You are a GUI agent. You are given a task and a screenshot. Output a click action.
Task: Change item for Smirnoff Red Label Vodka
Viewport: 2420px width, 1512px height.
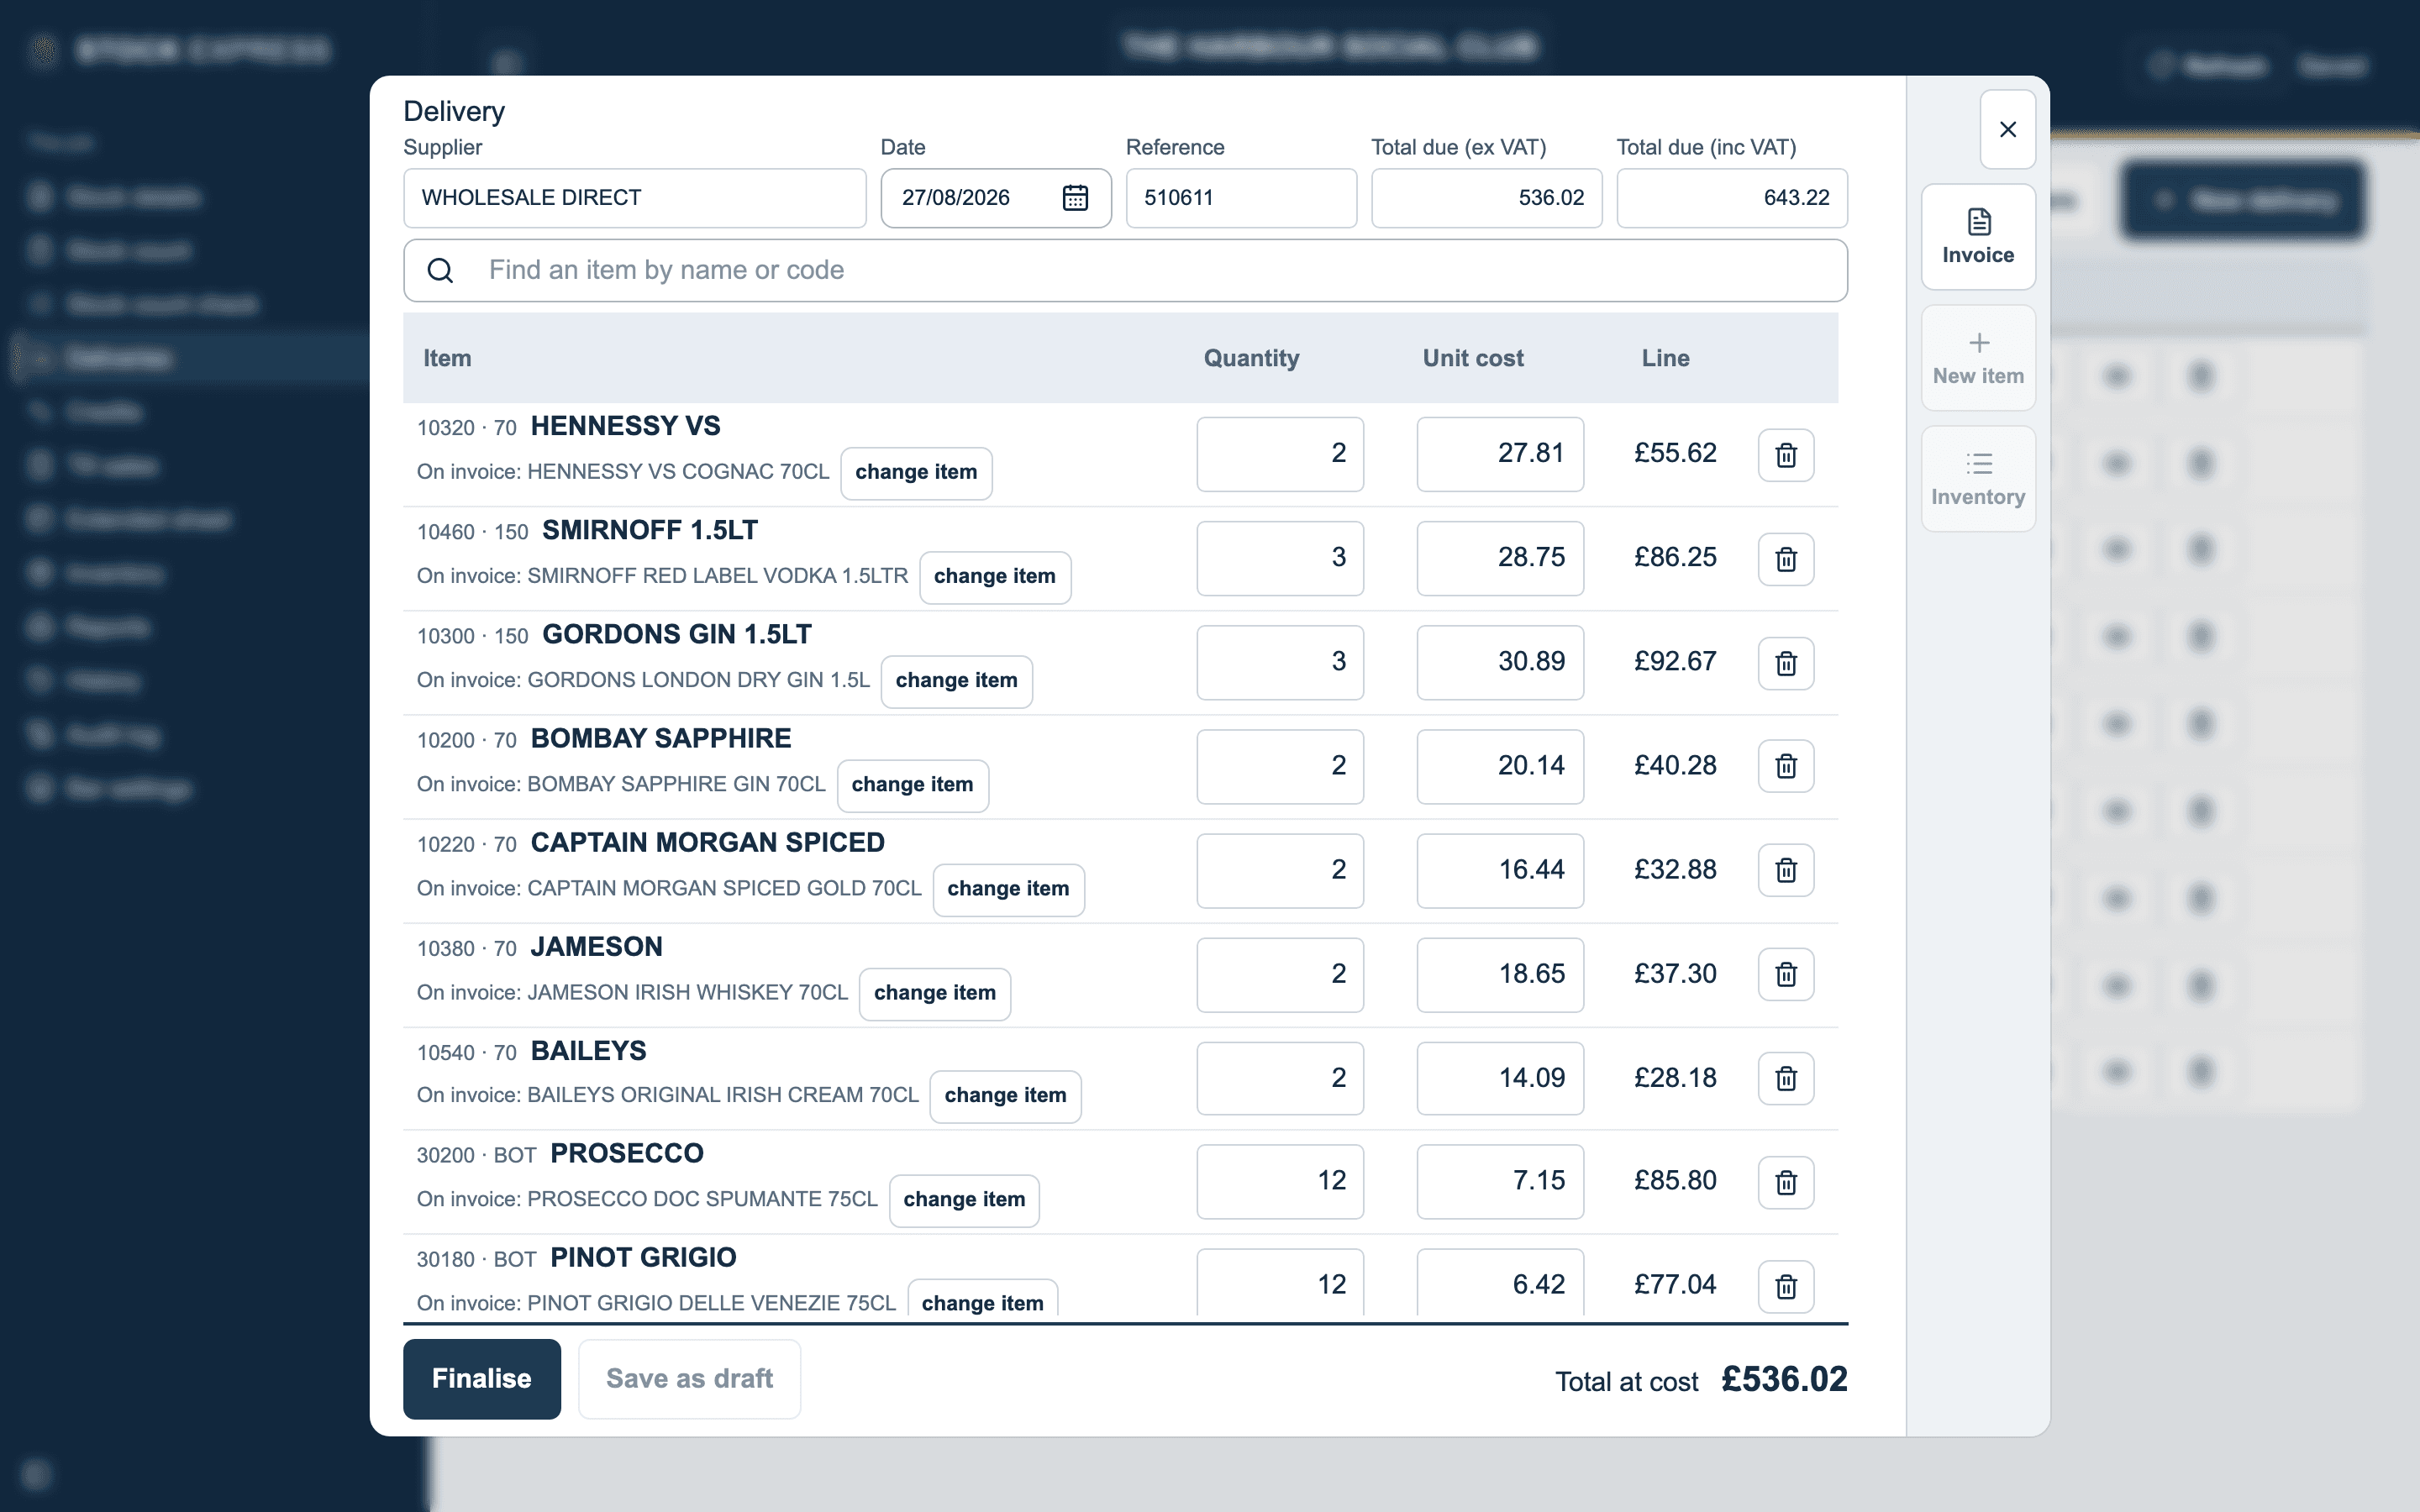coord(995,577)
